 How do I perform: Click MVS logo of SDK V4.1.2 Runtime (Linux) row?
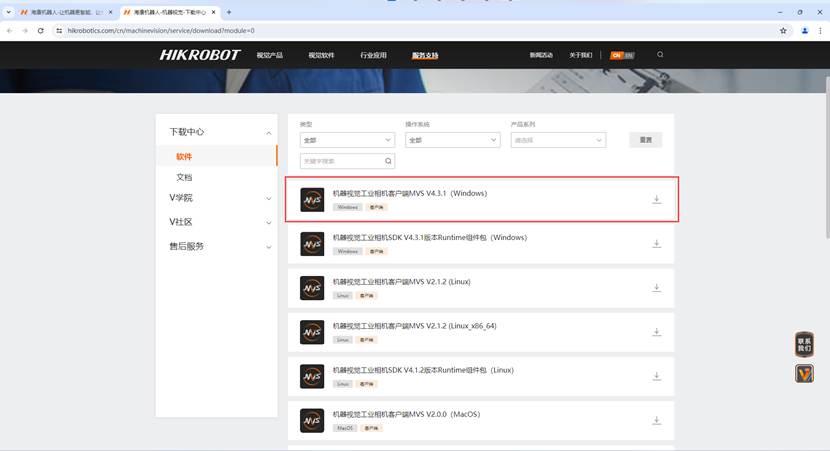312,376
